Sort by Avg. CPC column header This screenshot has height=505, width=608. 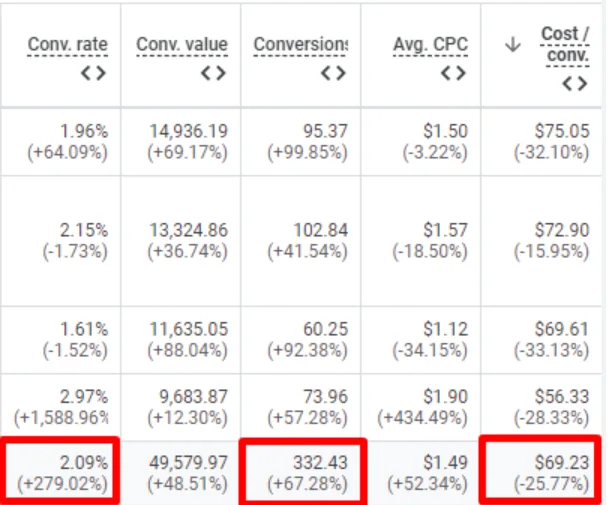click(x=430, y=45)
